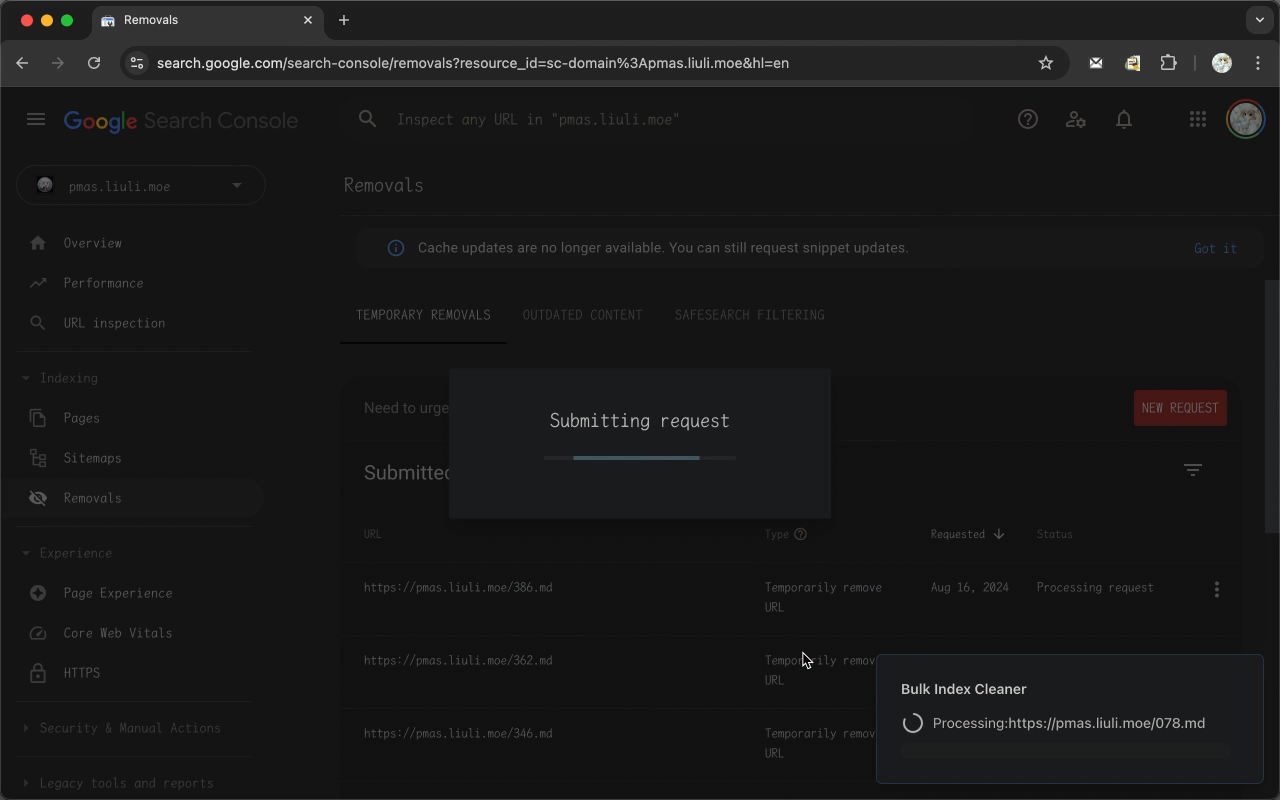Click the filter rows icon
Image resolution: width=1280 pixels, height=800 pixels.
(1193, 469)
